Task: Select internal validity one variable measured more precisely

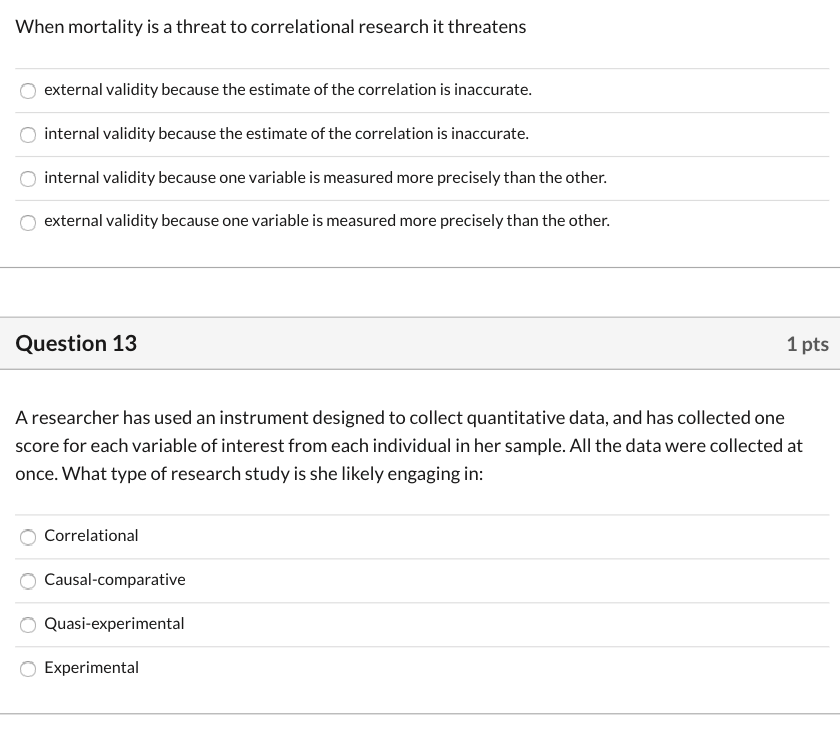Action: tap(27, 178)
